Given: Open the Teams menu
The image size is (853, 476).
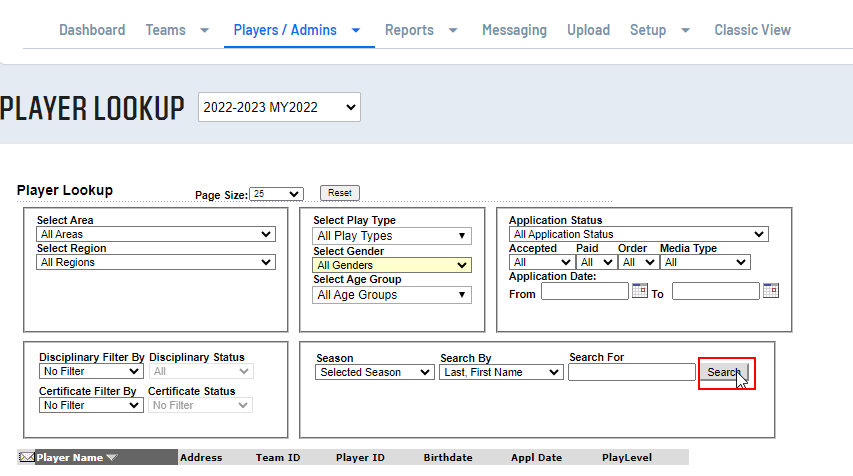Looking at the screenshot, I should coord(177,30).
